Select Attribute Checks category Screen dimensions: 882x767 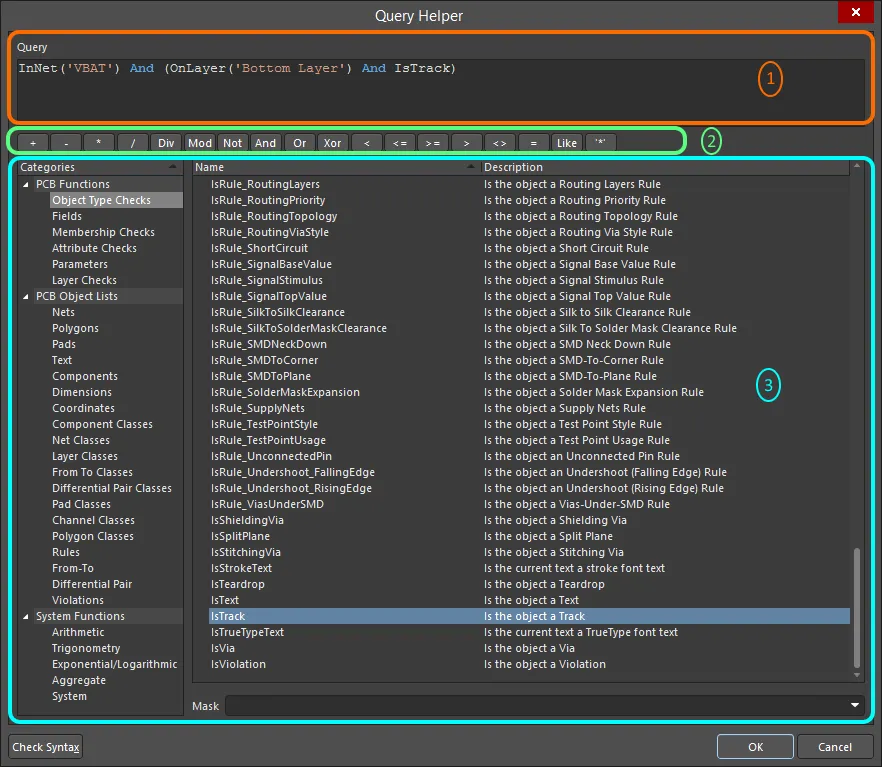pyautogui.click(x=94, y=248)
